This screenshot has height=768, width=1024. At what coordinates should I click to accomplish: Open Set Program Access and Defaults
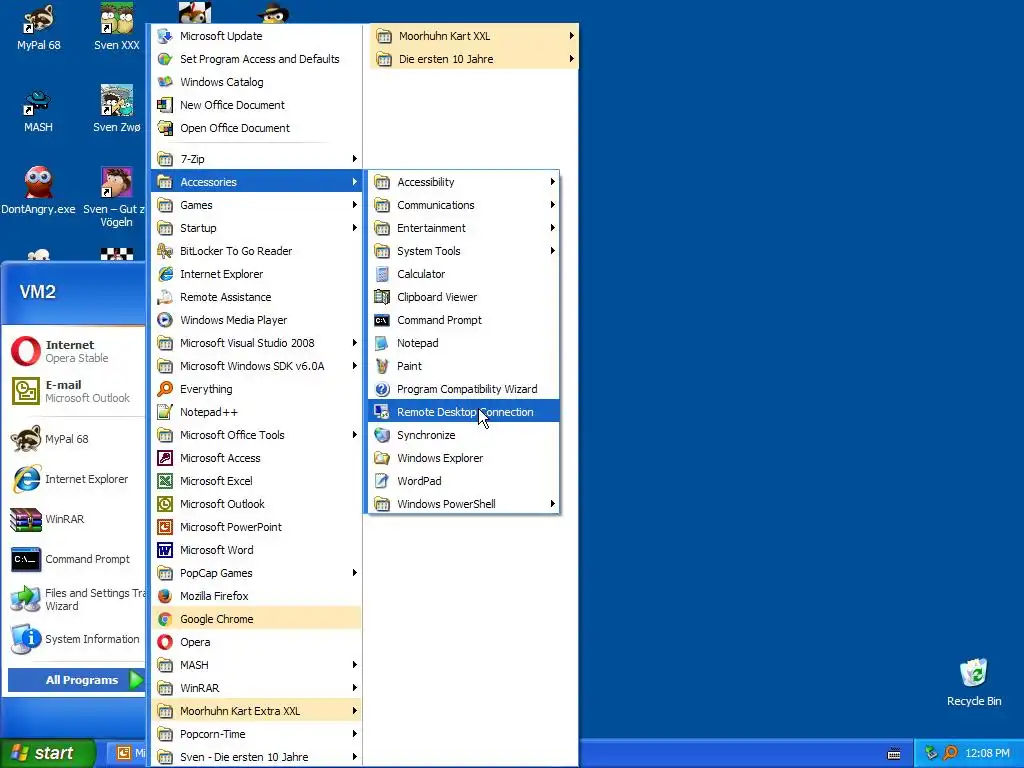257,59
